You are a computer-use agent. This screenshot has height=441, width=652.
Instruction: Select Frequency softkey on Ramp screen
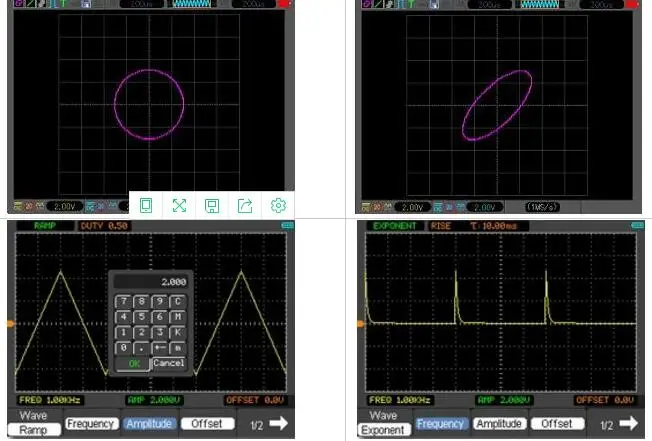pos(91,424)
